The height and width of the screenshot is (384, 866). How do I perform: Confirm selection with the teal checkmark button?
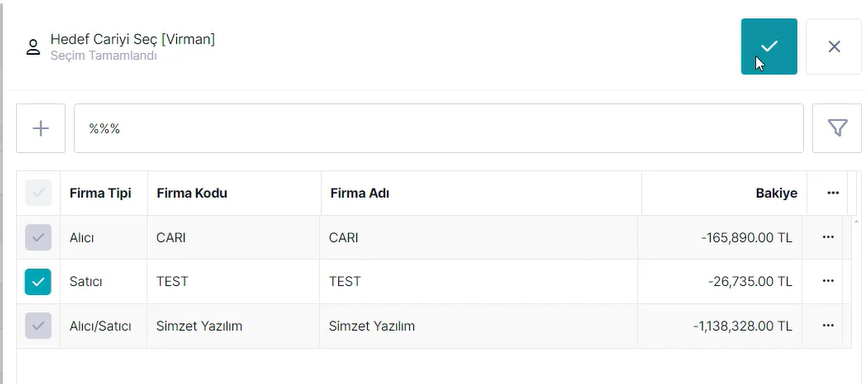(769, 46)
